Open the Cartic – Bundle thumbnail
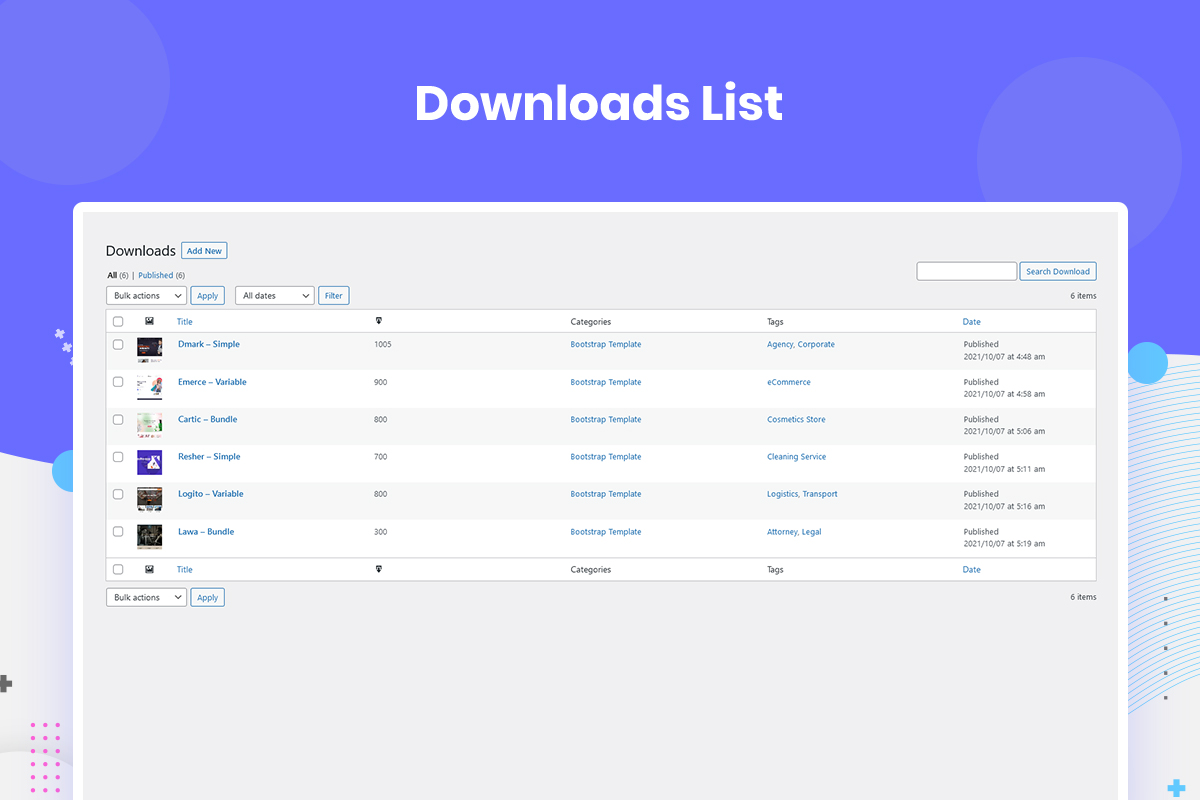1200x800 pixels. pyautogui.click(x=150, y=425)
